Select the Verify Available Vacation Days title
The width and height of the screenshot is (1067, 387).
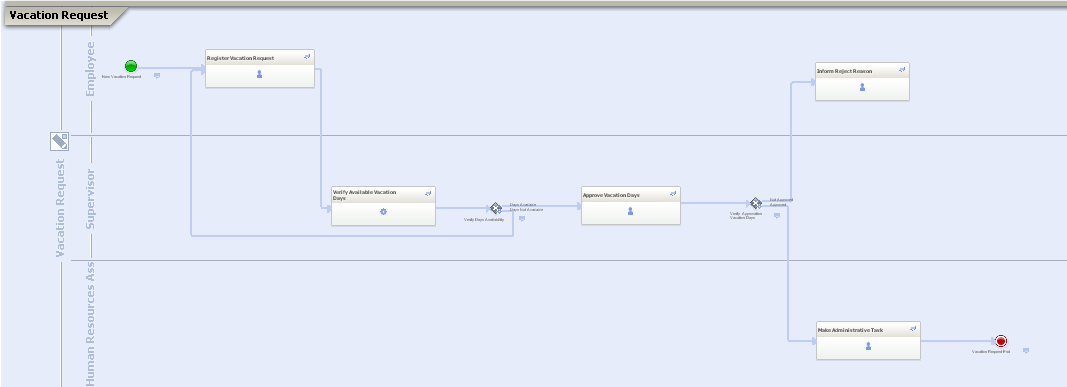tap(364, 195)
